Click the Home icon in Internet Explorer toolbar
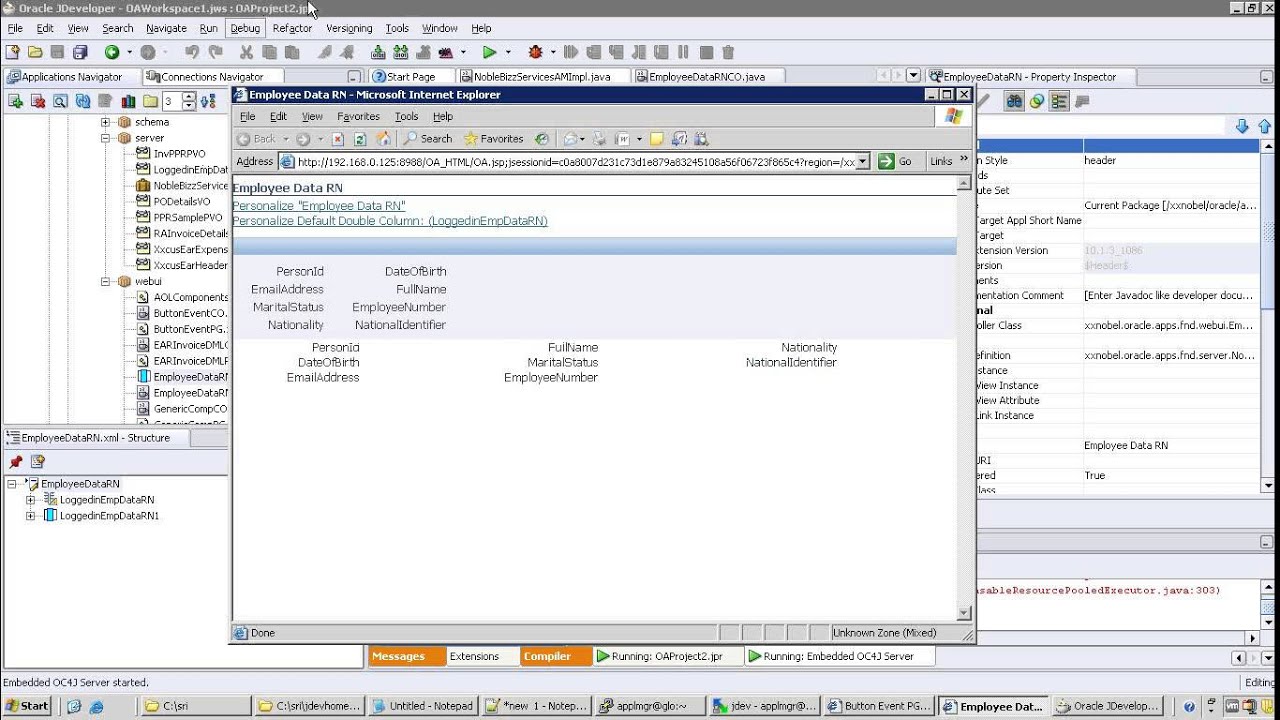This screenshot has height=720, width=1280. tap(382, 139)
